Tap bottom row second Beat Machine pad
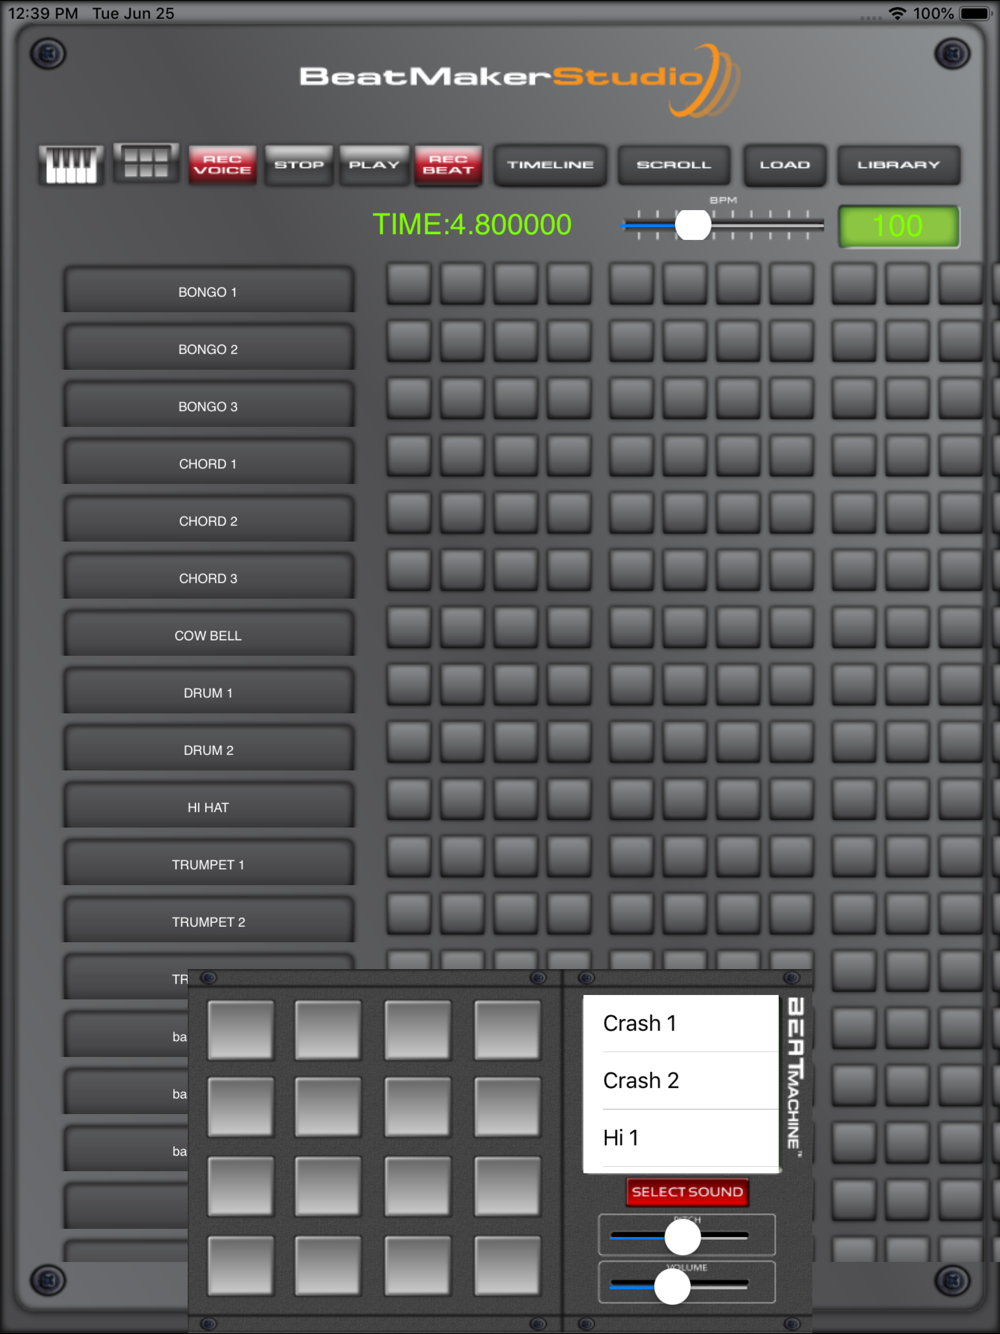The width and height of the screenshot is (1000, 1334). [x=328, y=1265]
